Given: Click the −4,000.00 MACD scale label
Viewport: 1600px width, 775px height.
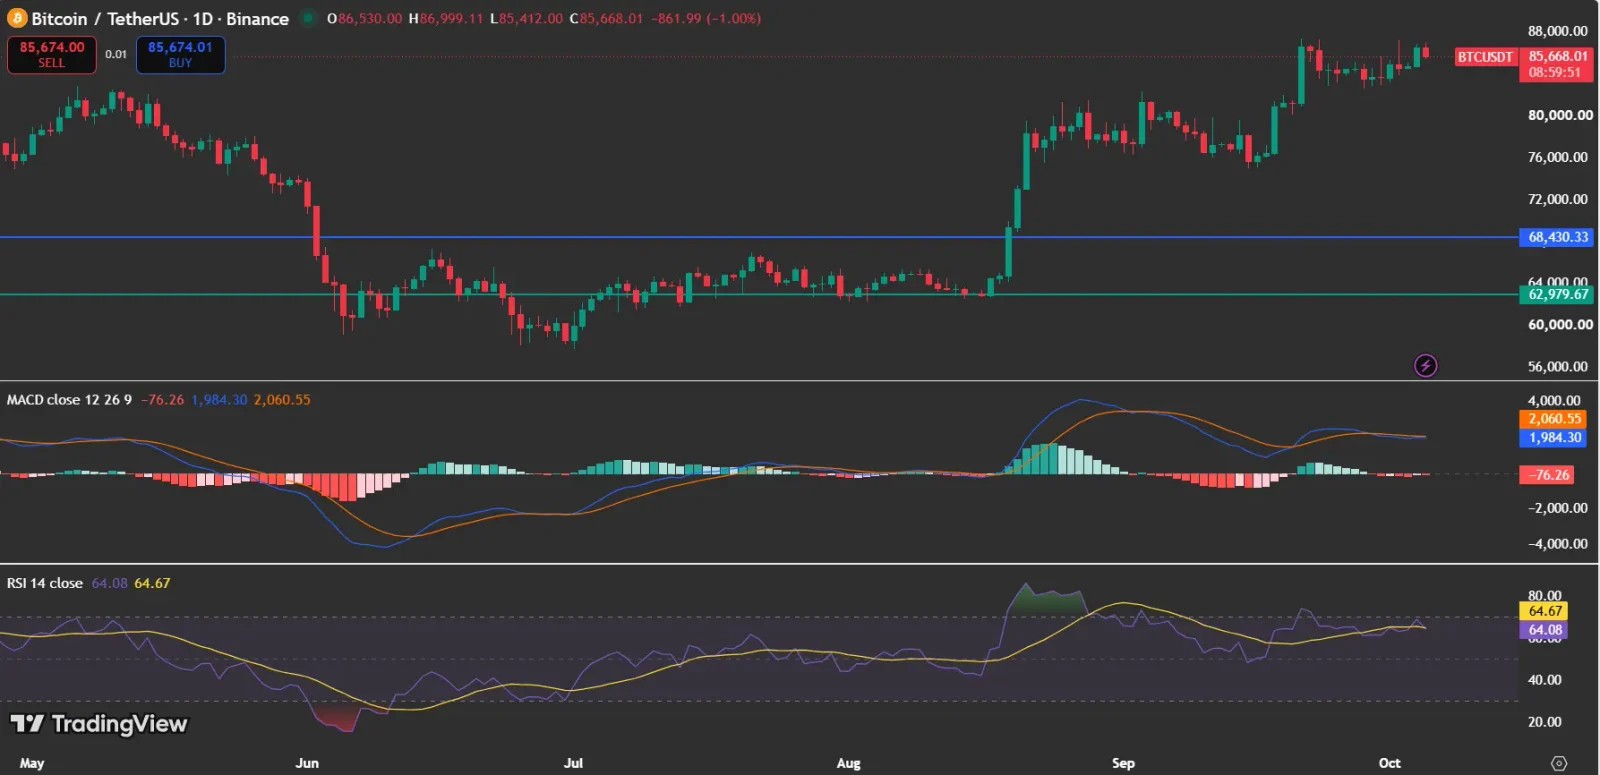Looking at the screenshot, I should coord(1556,544).
